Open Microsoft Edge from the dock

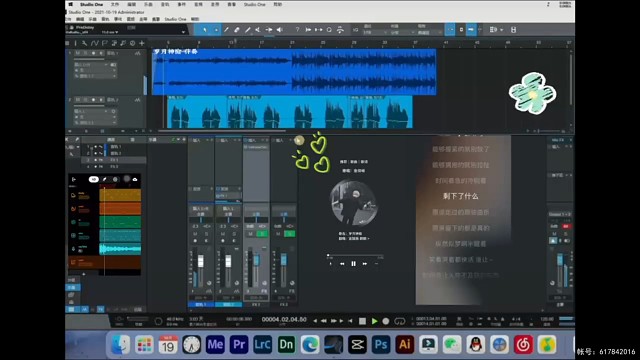(x=310, y=344)
